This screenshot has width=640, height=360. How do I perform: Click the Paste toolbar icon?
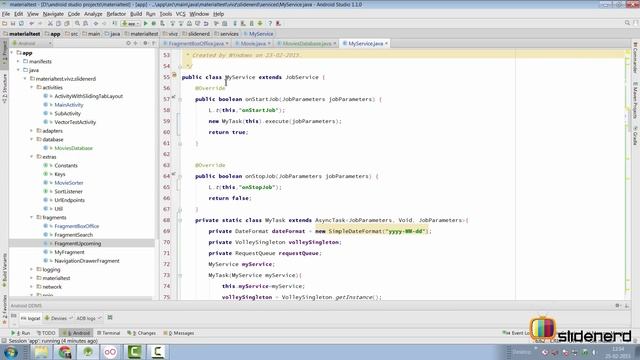click(x=67, y=24)
